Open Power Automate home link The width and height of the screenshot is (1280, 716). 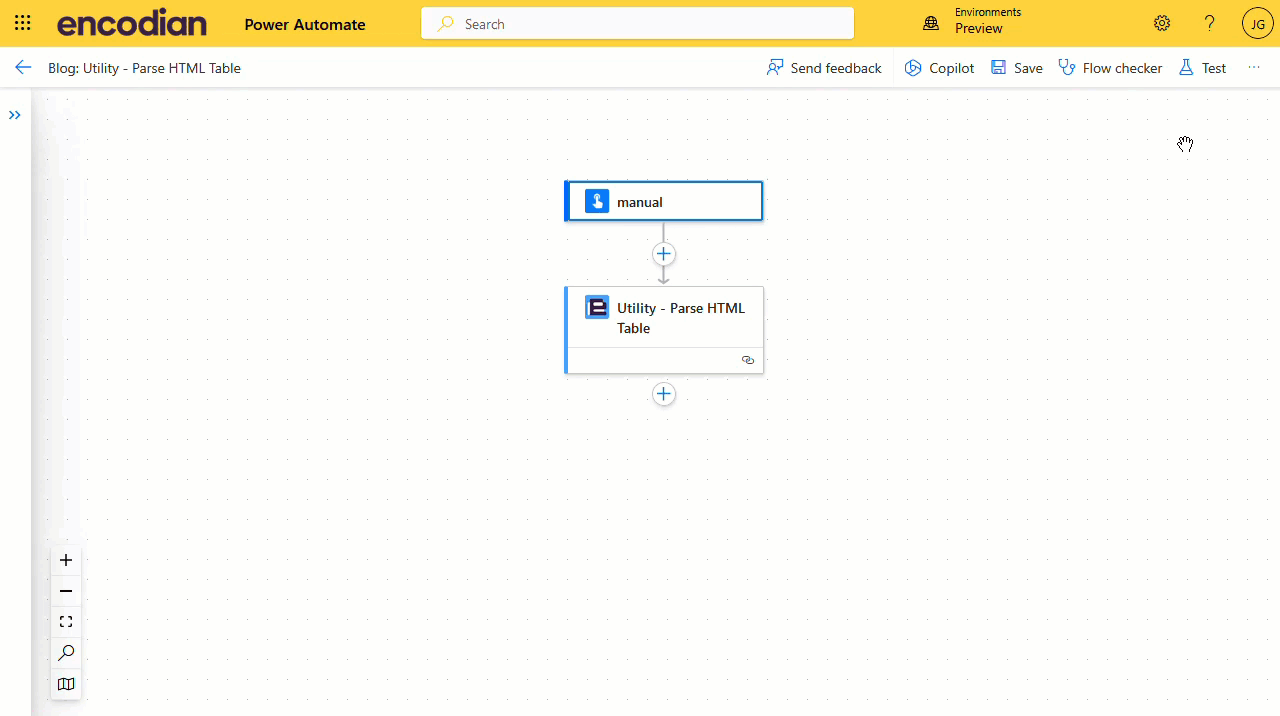click(305, 24)
